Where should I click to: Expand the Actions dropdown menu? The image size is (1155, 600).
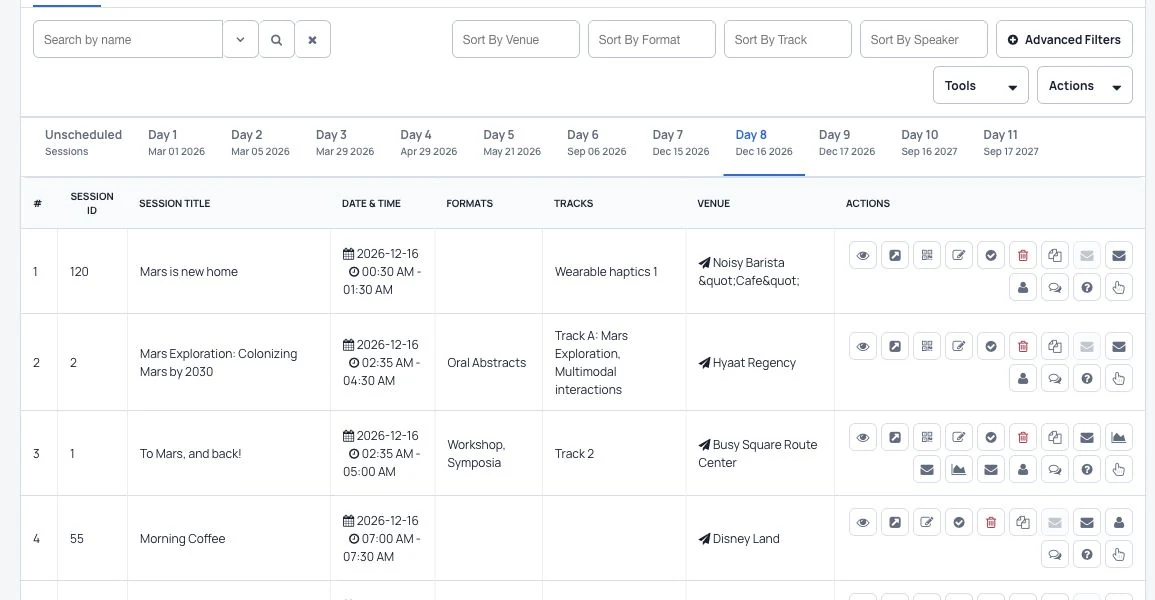click(x=1084, y=85)
